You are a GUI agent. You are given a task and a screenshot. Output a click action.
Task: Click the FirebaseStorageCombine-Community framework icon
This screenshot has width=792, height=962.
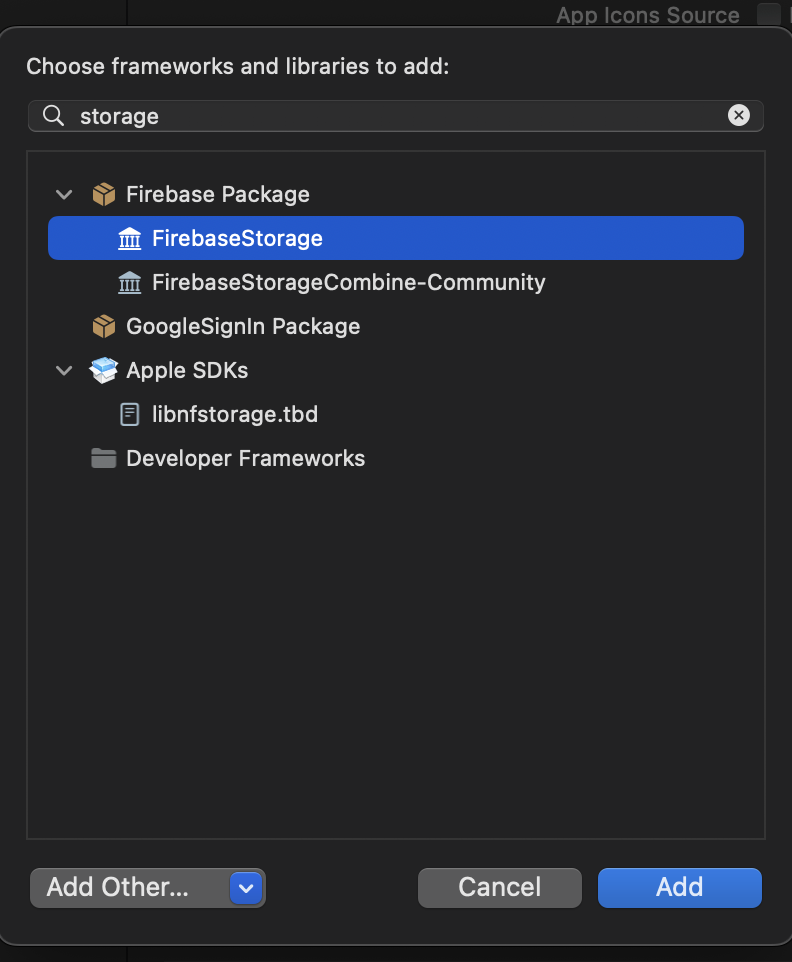point(129,282)
